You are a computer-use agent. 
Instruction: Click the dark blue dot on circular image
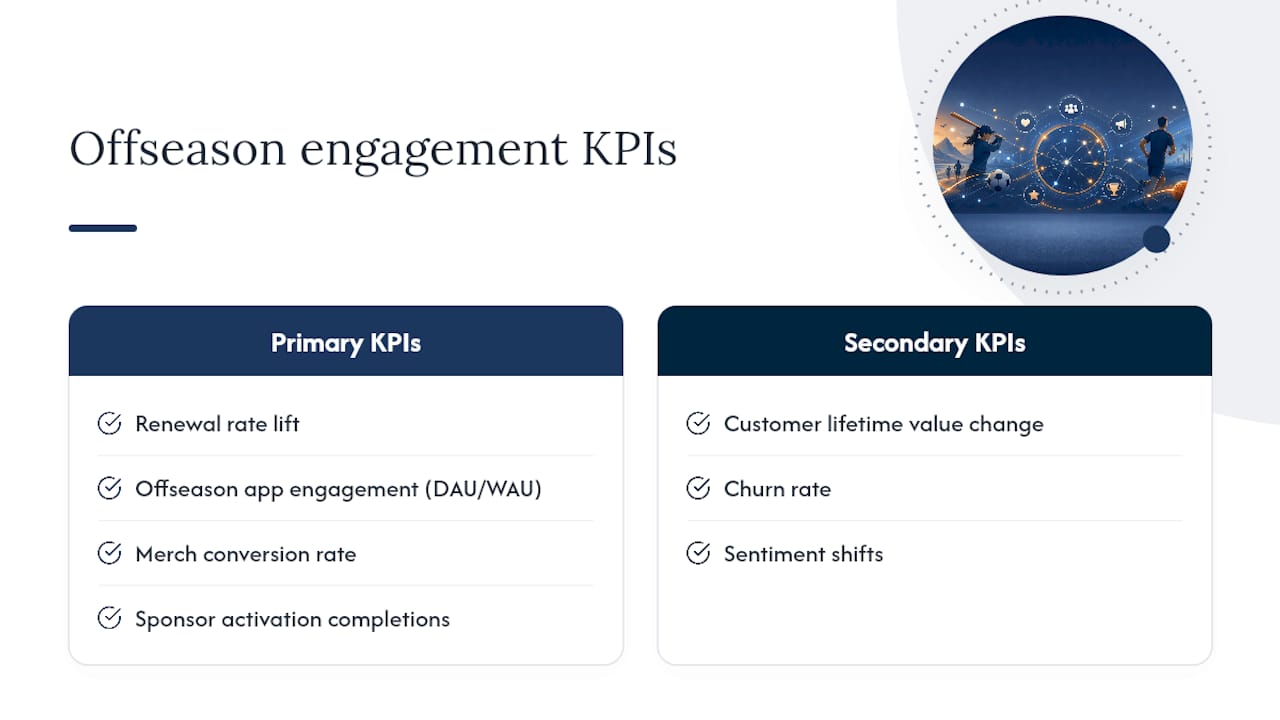[1156, 239]
